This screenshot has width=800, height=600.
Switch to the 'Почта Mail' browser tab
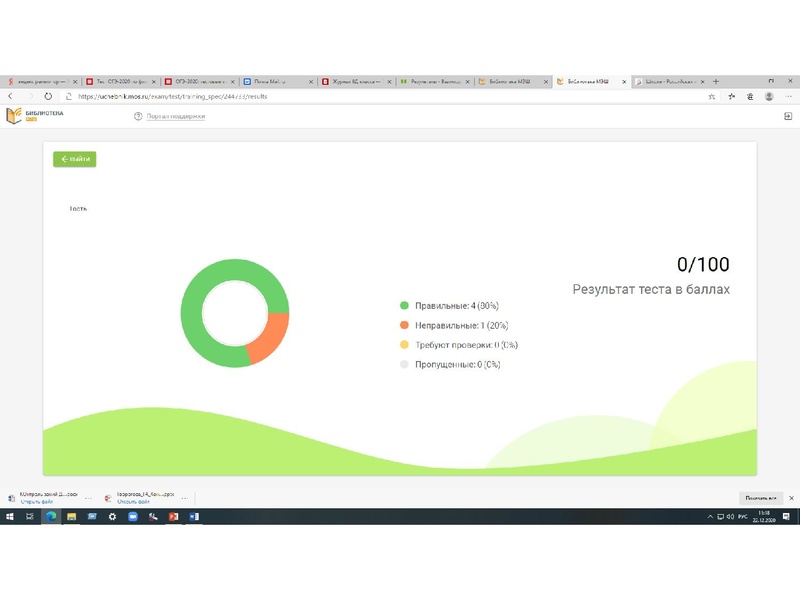tap(276, 81)
